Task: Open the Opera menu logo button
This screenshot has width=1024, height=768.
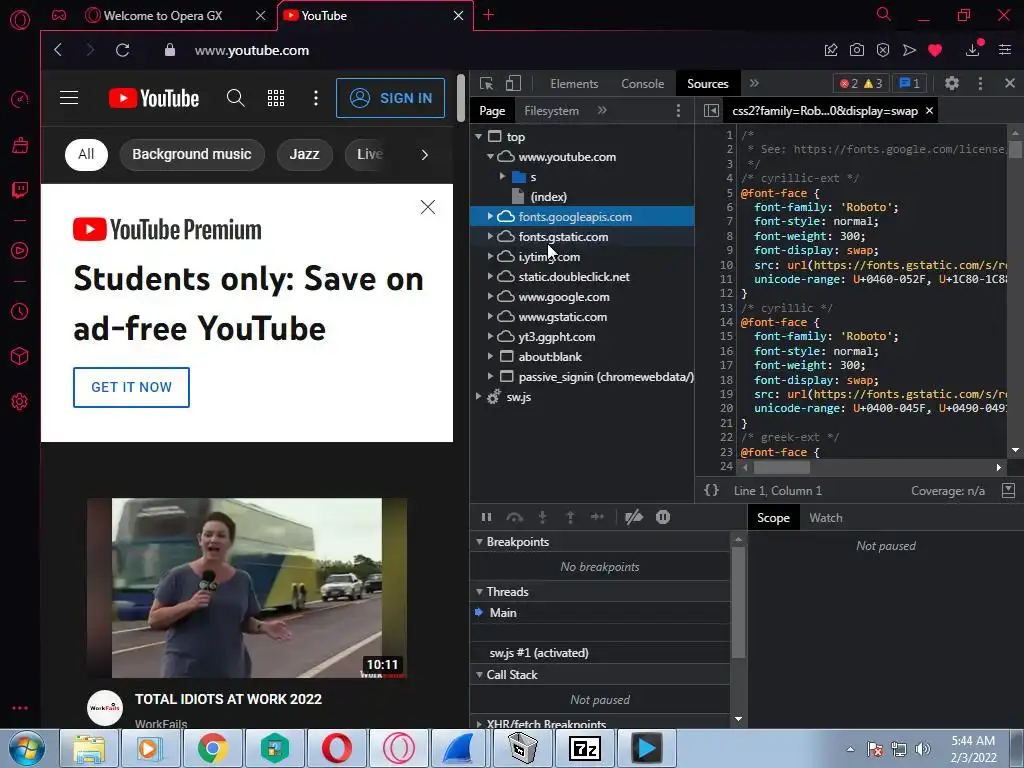Action: click(20, 20)
